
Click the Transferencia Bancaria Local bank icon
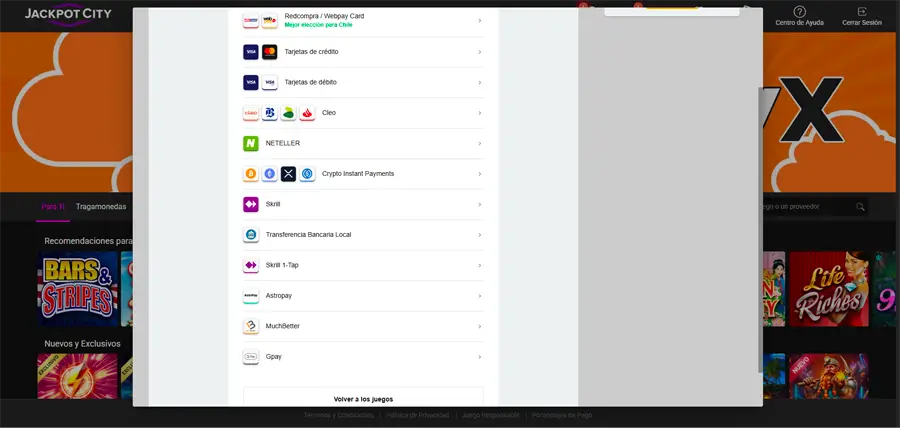click(251, 235)
